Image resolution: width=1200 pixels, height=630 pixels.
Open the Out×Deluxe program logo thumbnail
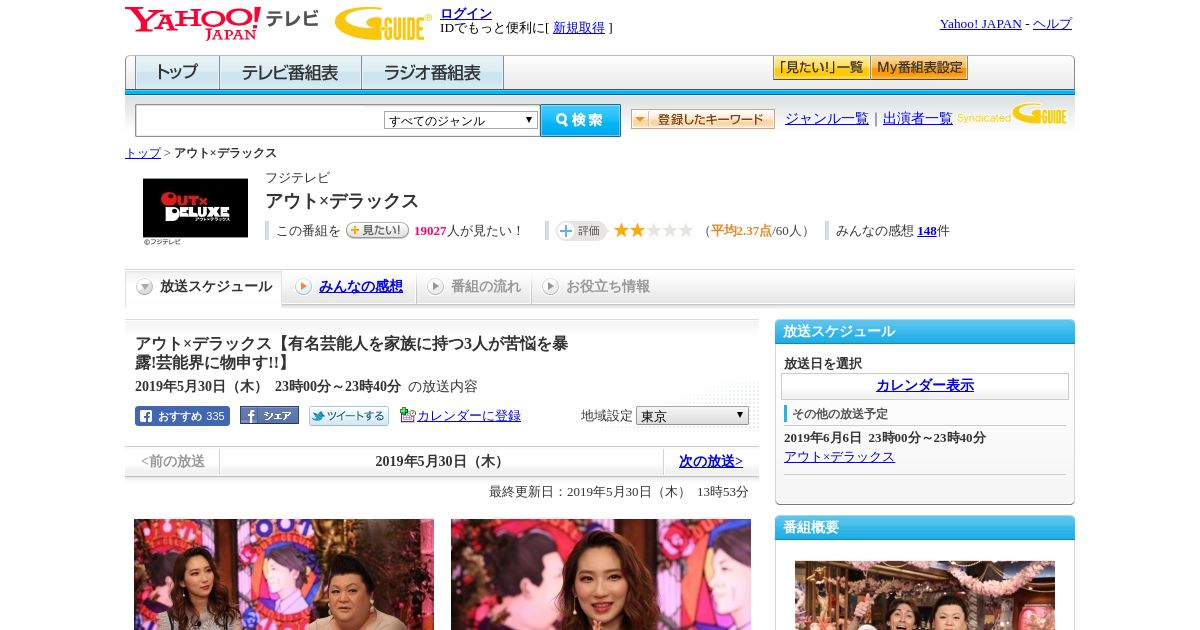click(x=195, y=208)
